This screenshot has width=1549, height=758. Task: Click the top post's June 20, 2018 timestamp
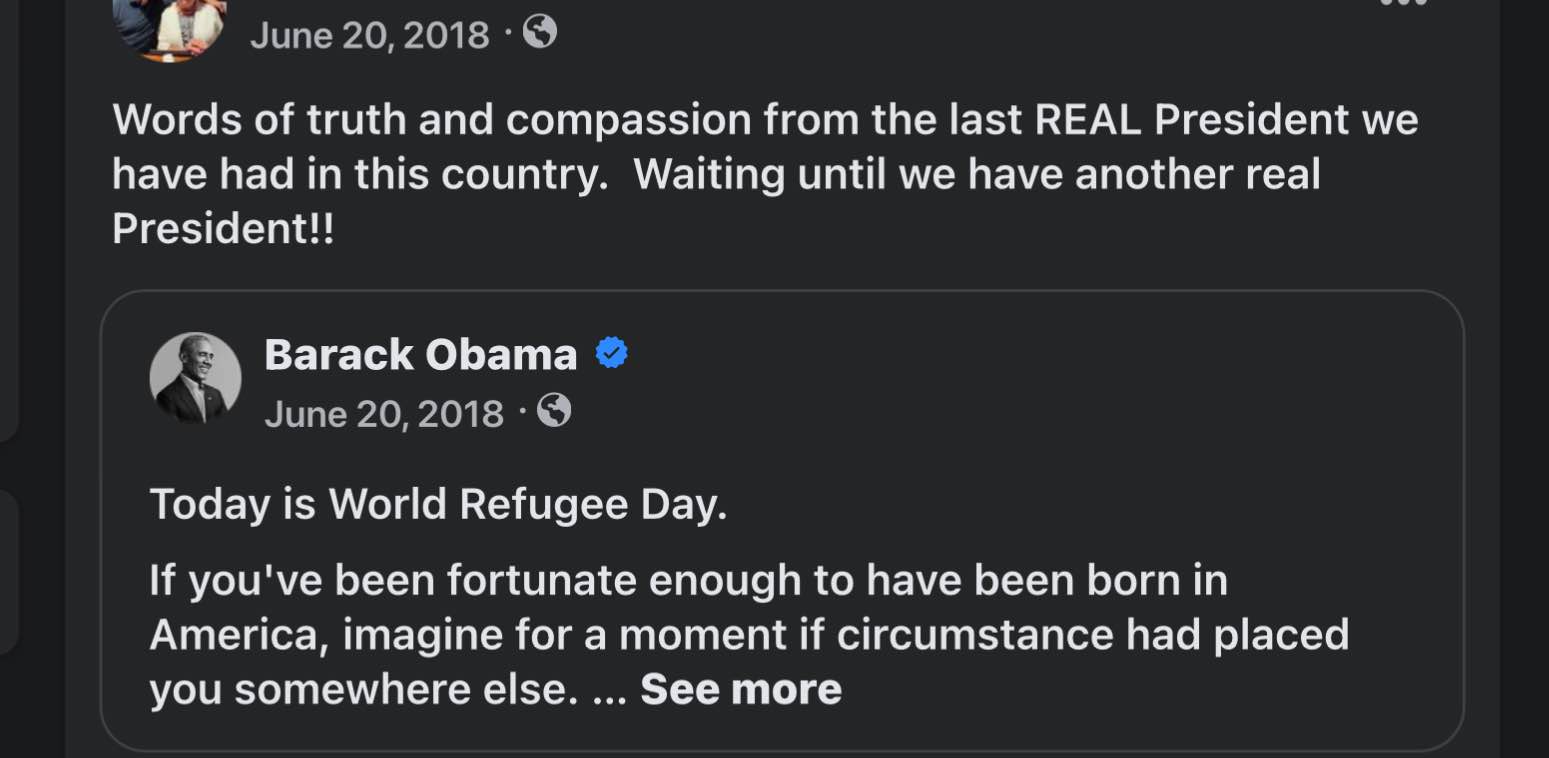point(369,36)
